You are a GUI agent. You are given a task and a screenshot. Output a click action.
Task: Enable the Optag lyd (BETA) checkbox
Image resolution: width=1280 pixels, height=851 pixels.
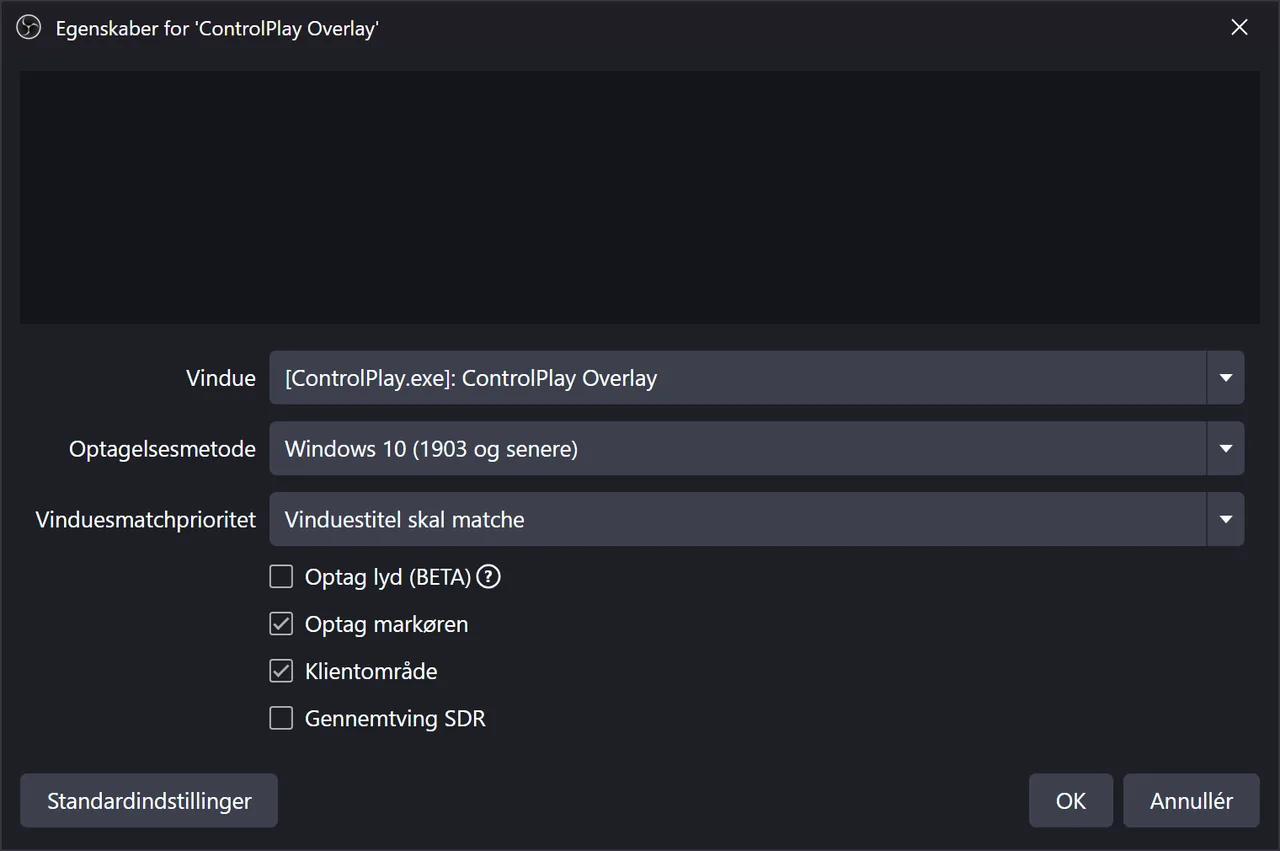pyautogui.click(x=281, y=577)
